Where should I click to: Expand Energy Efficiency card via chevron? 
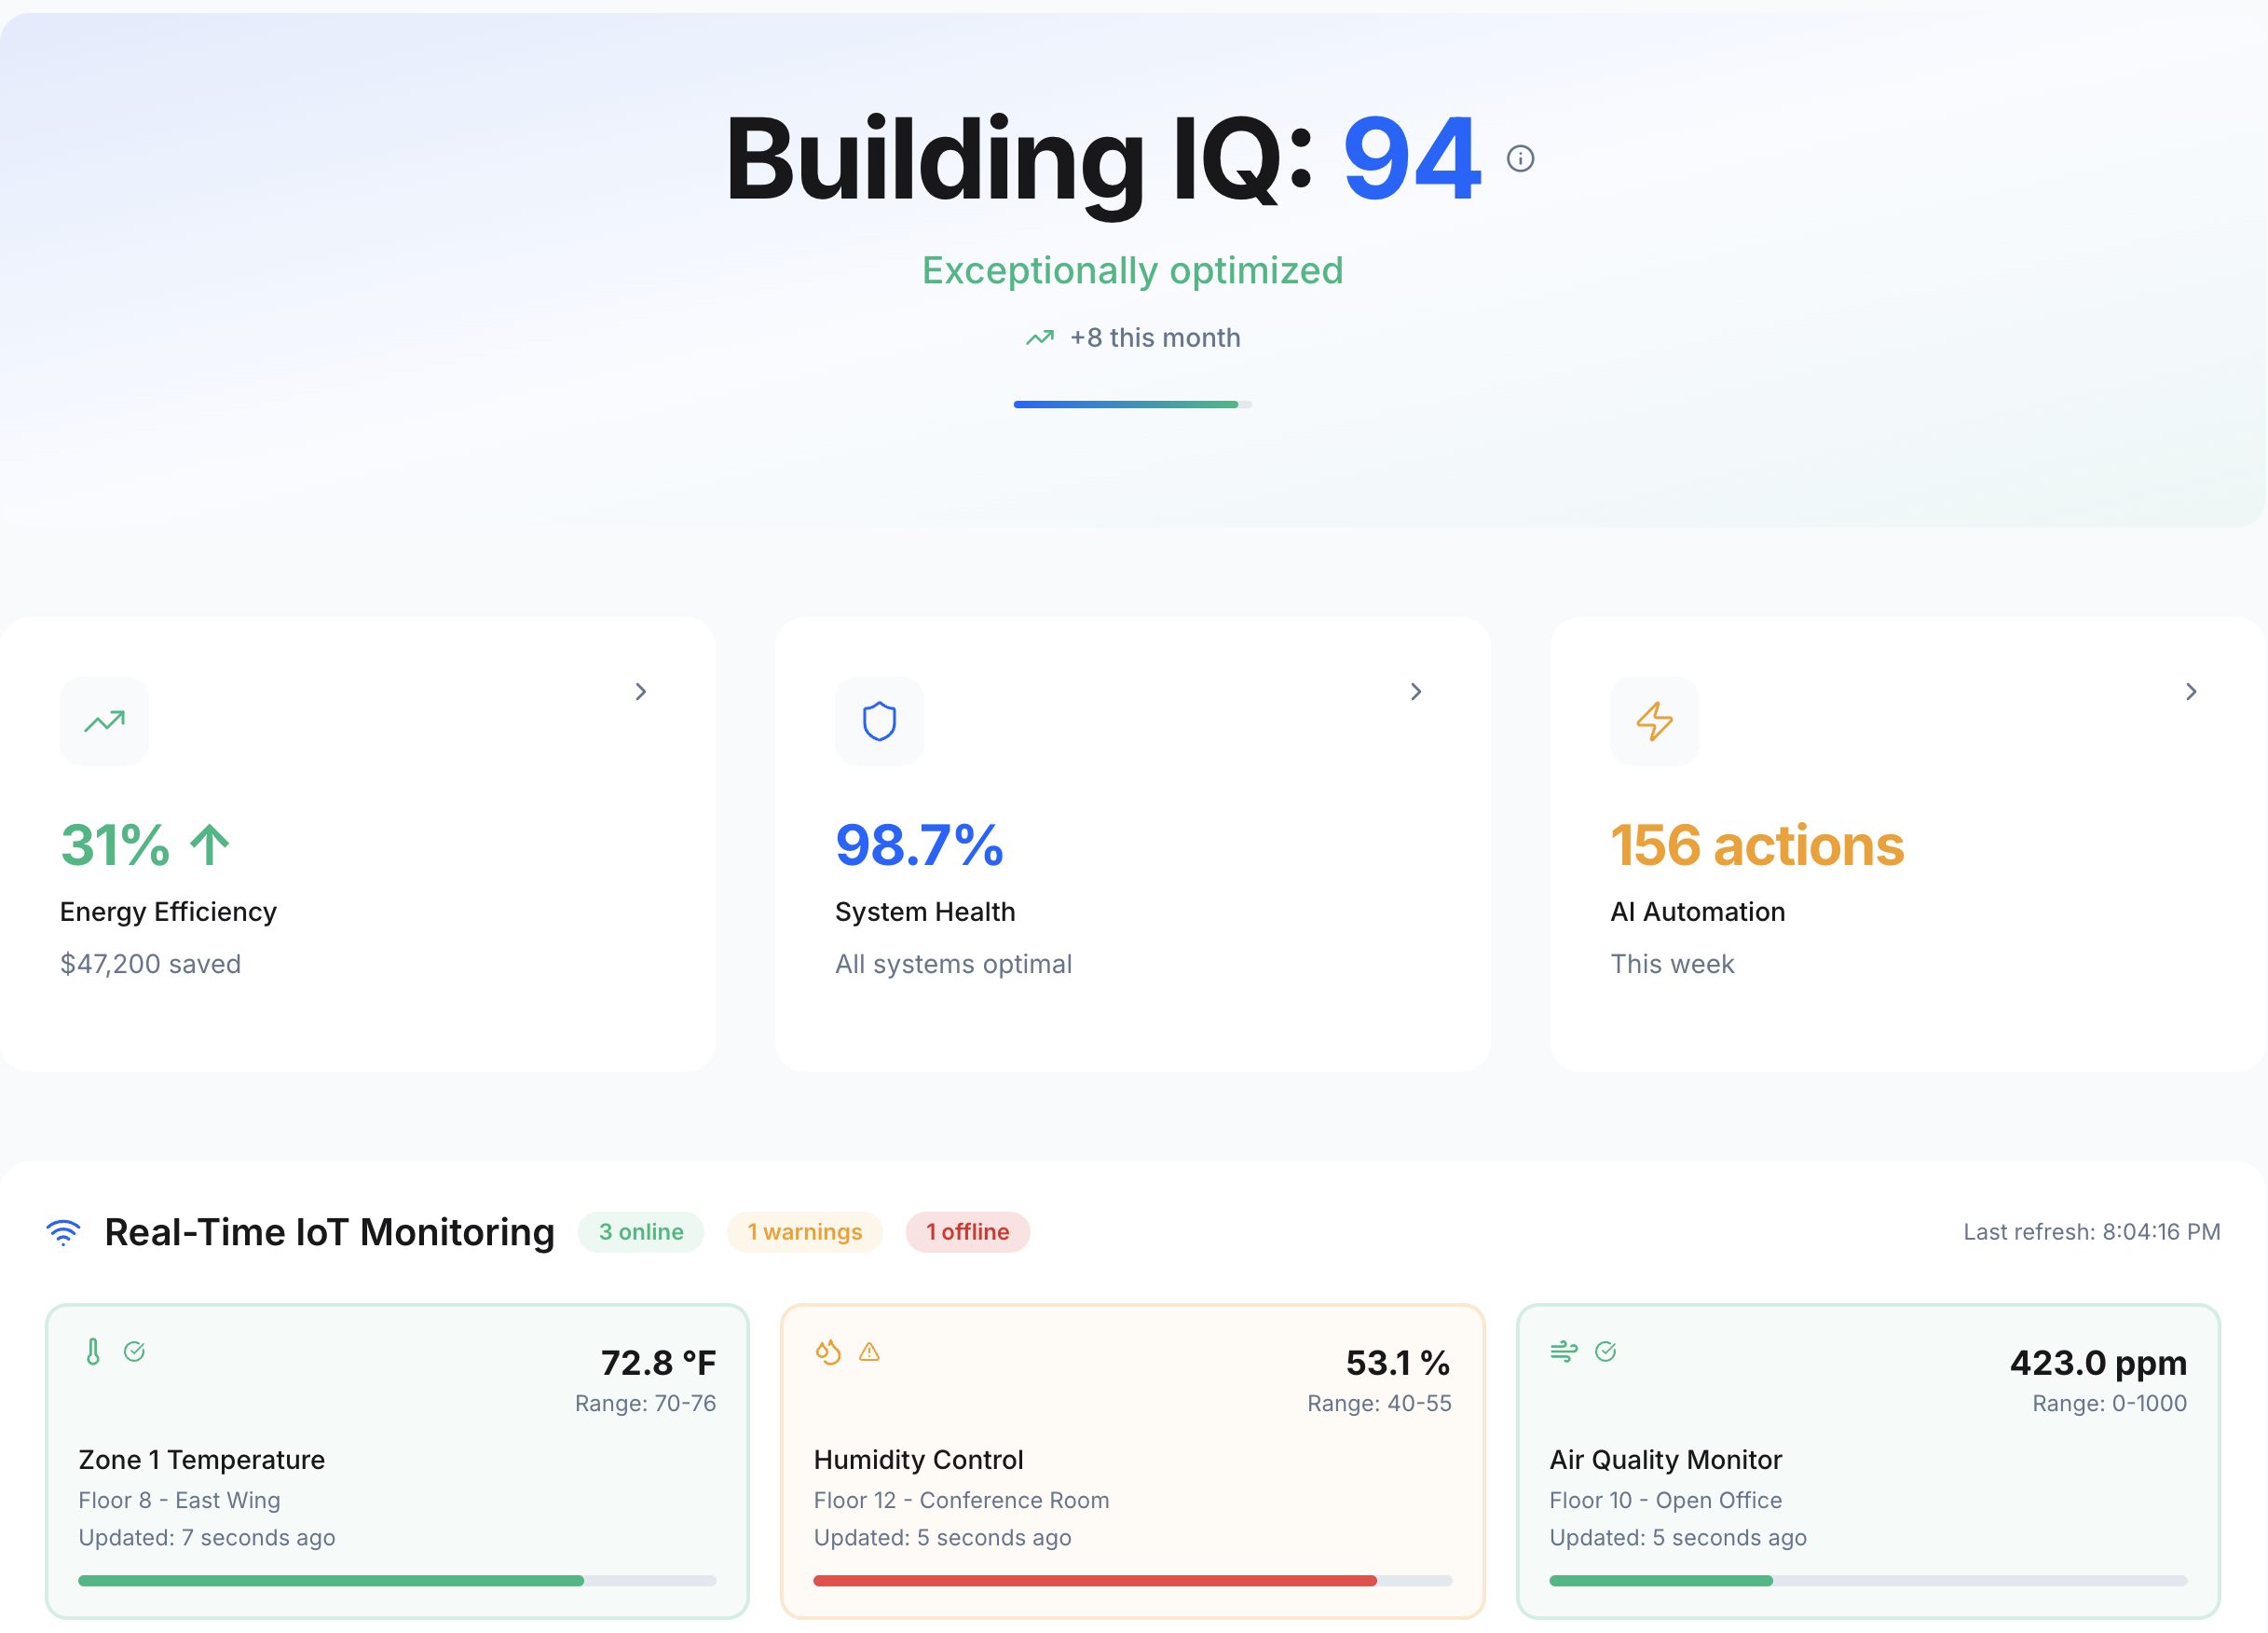pos(641,692)
